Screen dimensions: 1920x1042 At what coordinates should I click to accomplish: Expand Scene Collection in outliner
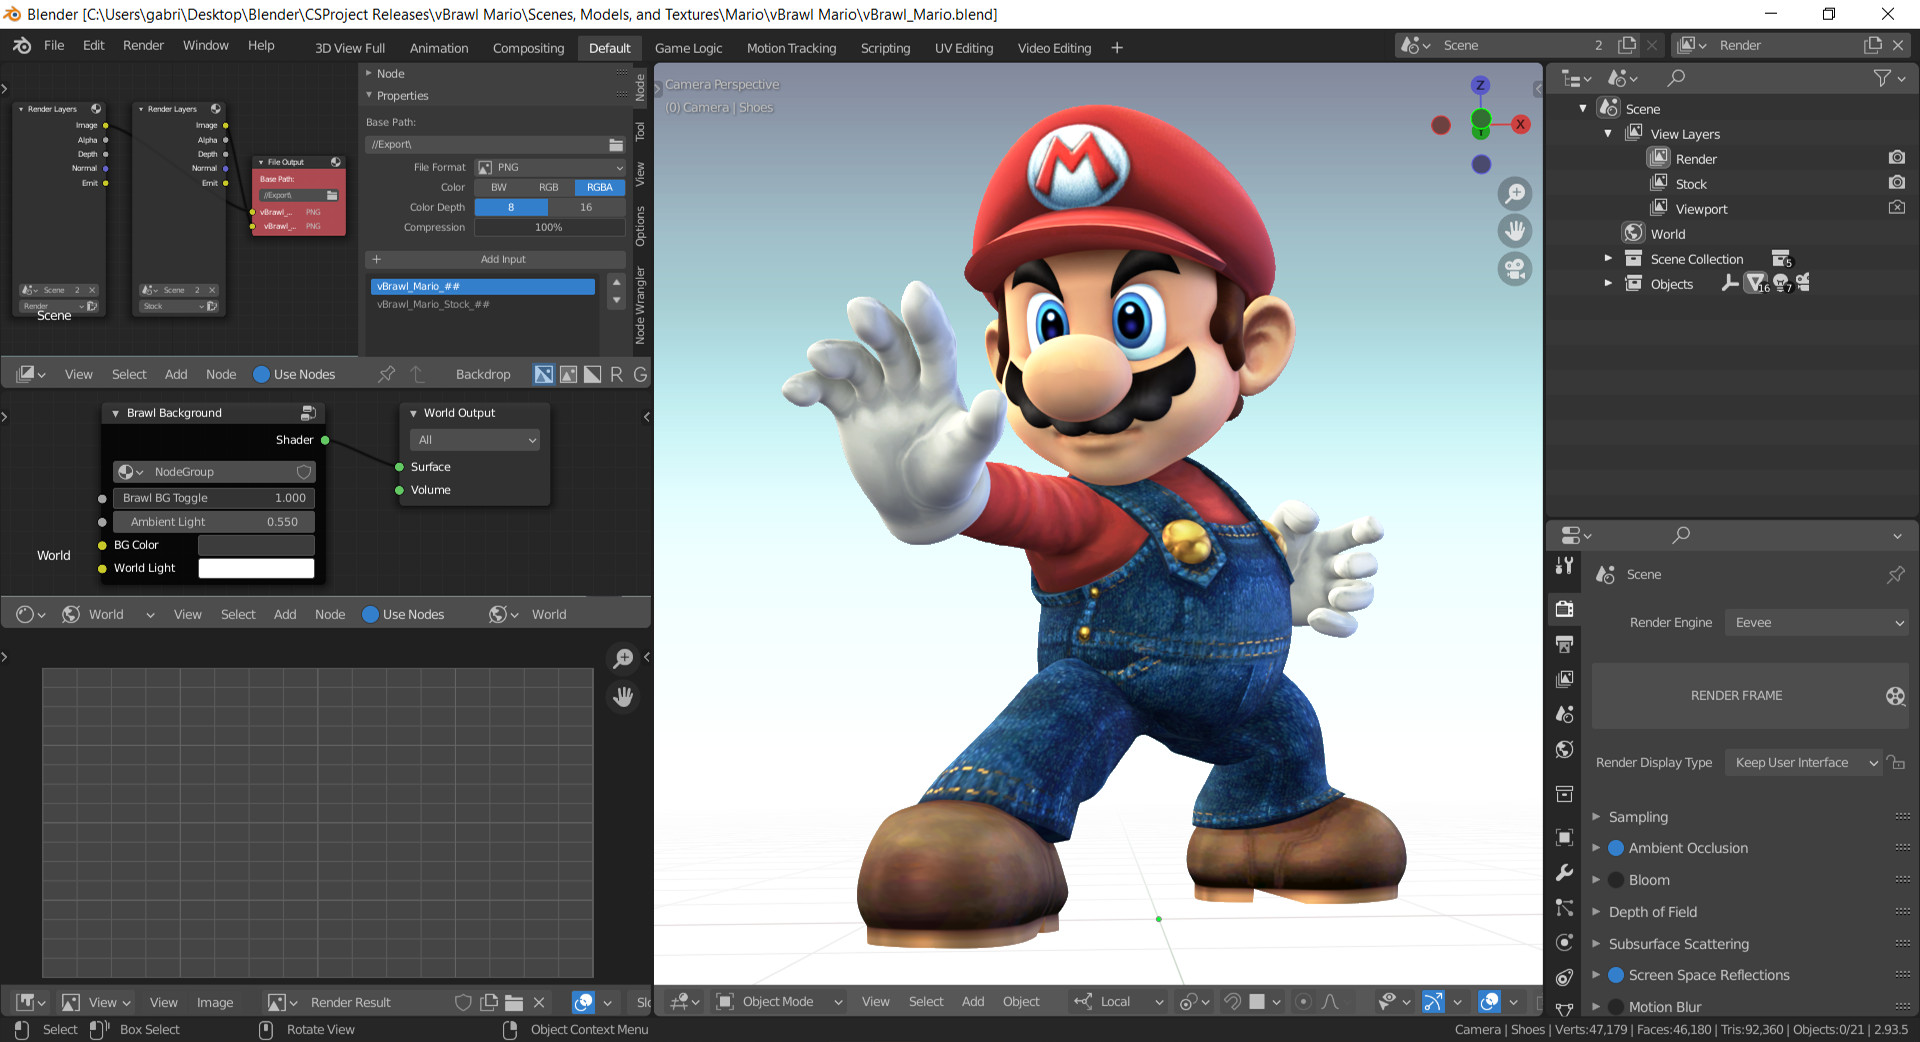pyautogui.click(x=1608, y=258)
